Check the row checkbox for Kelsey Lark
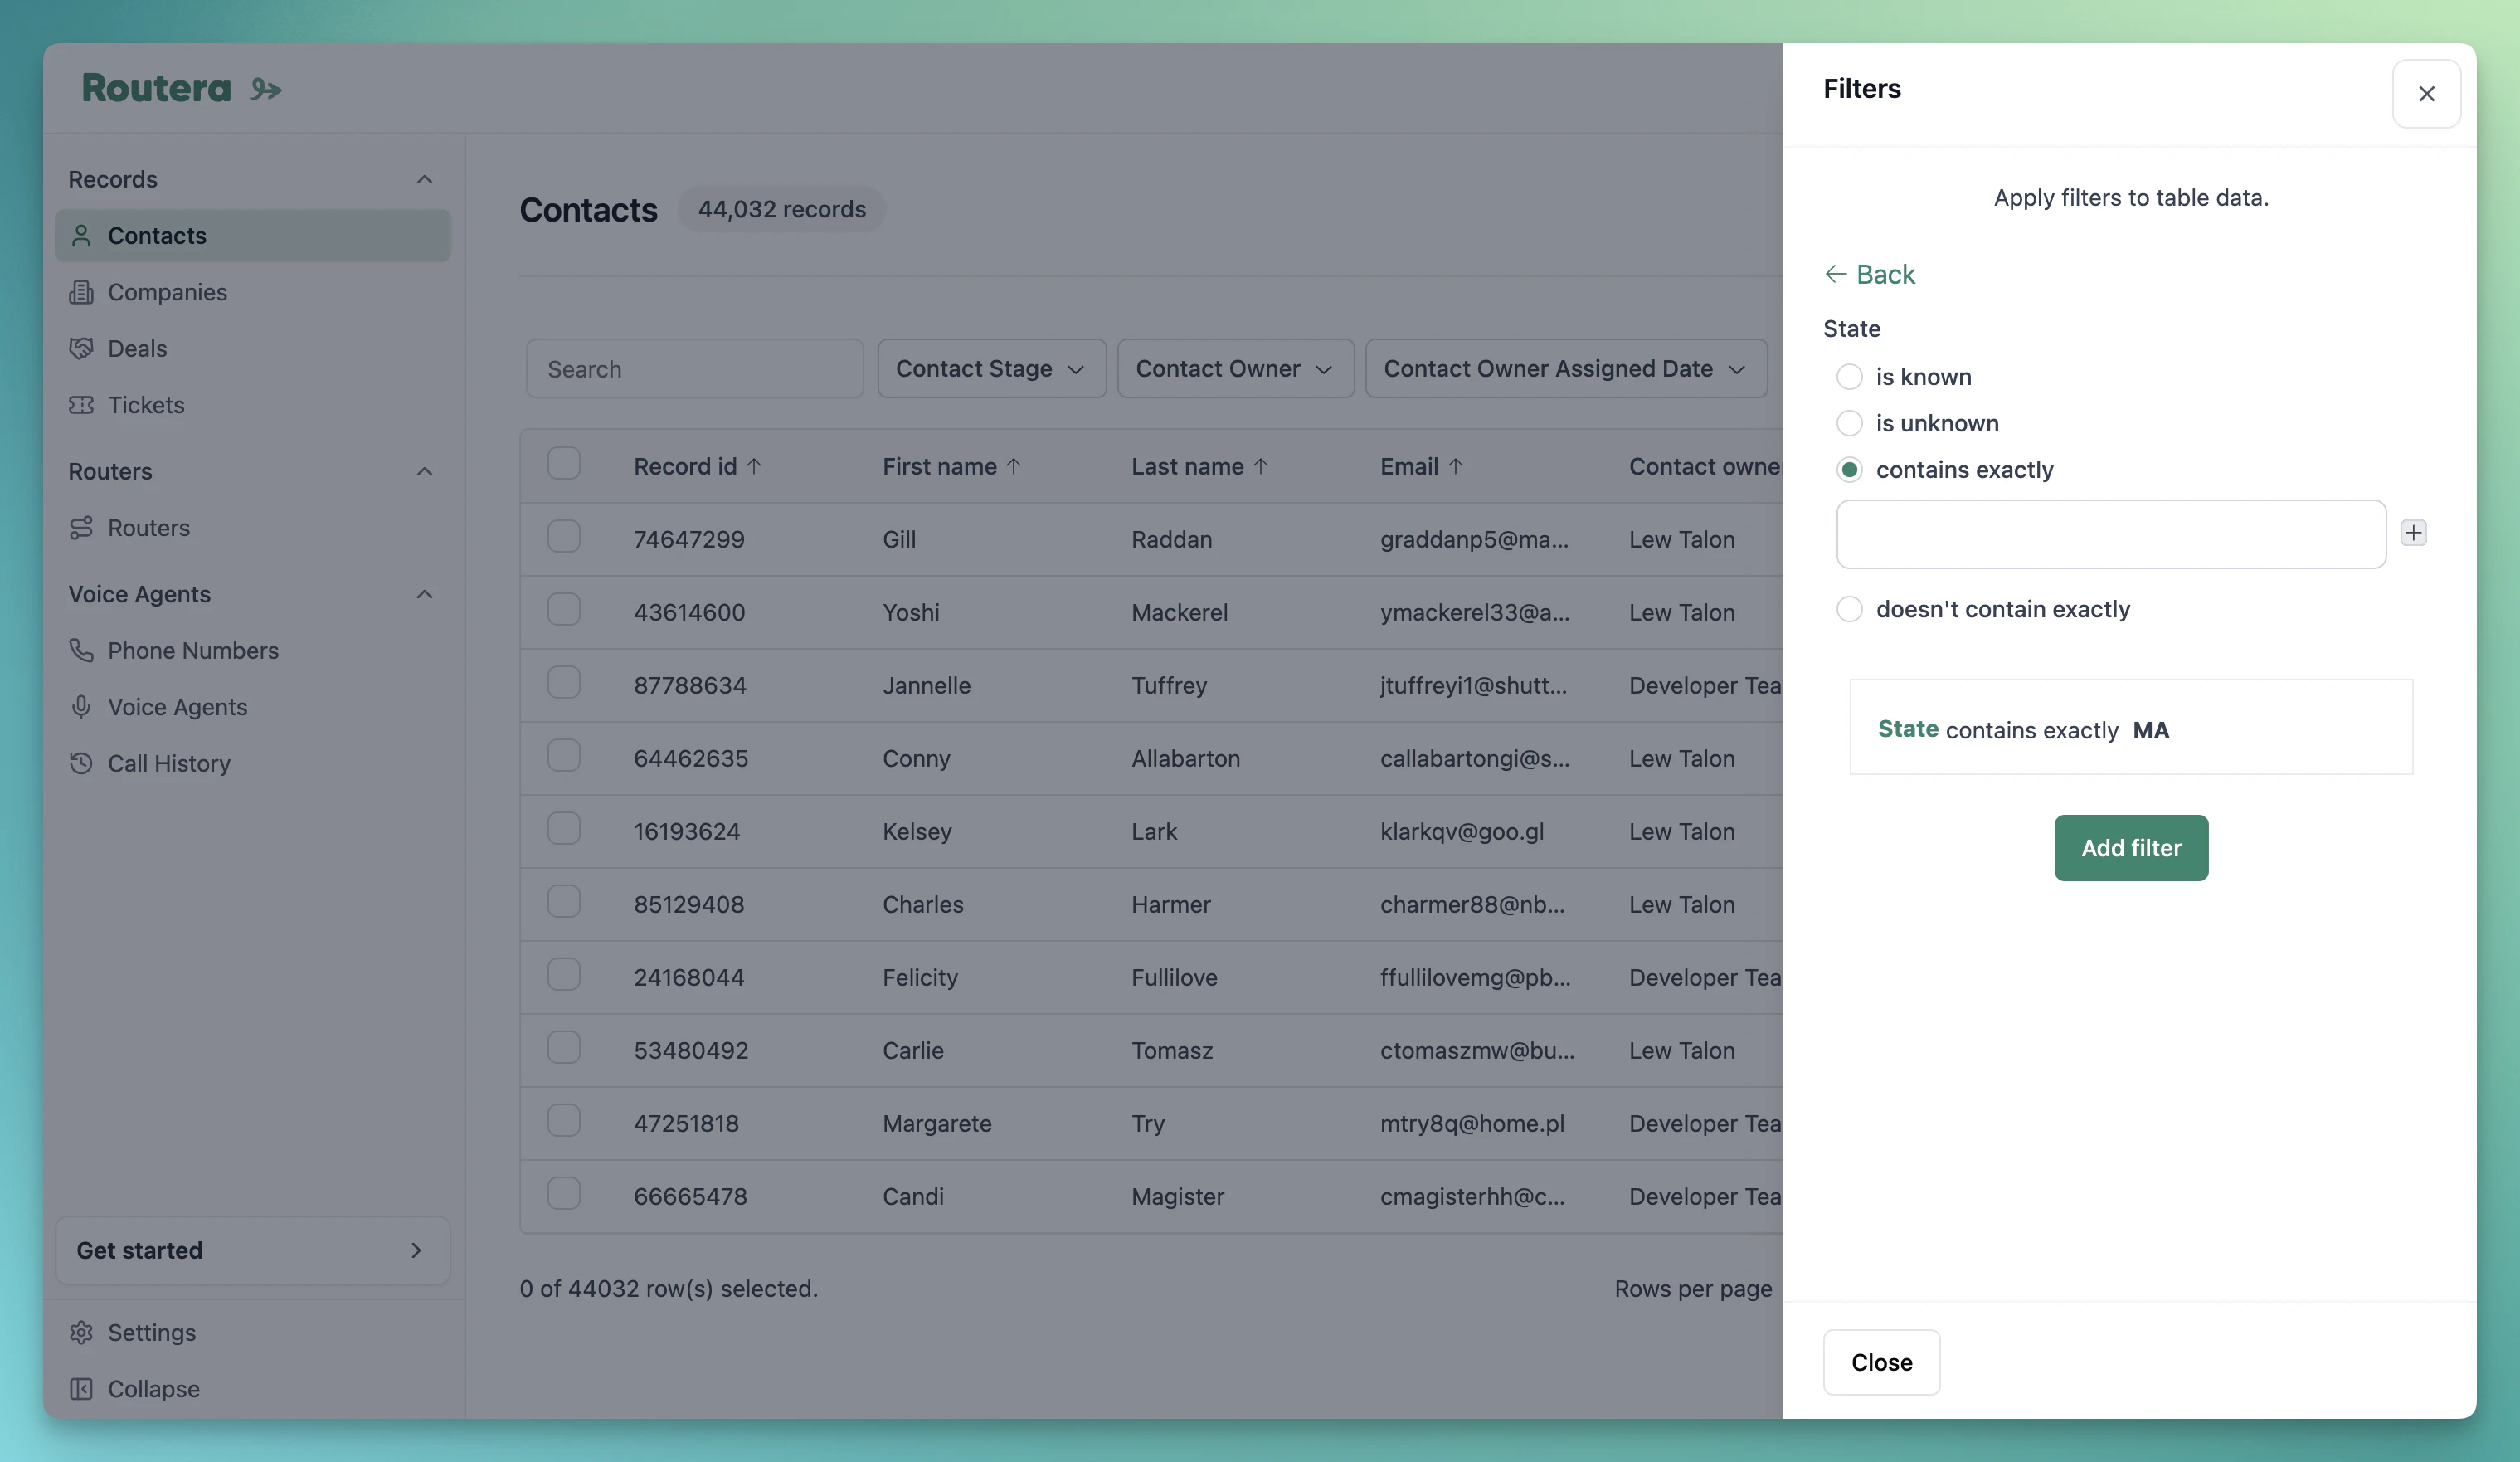The image size is (2520, 1462). tap(564, 829)
